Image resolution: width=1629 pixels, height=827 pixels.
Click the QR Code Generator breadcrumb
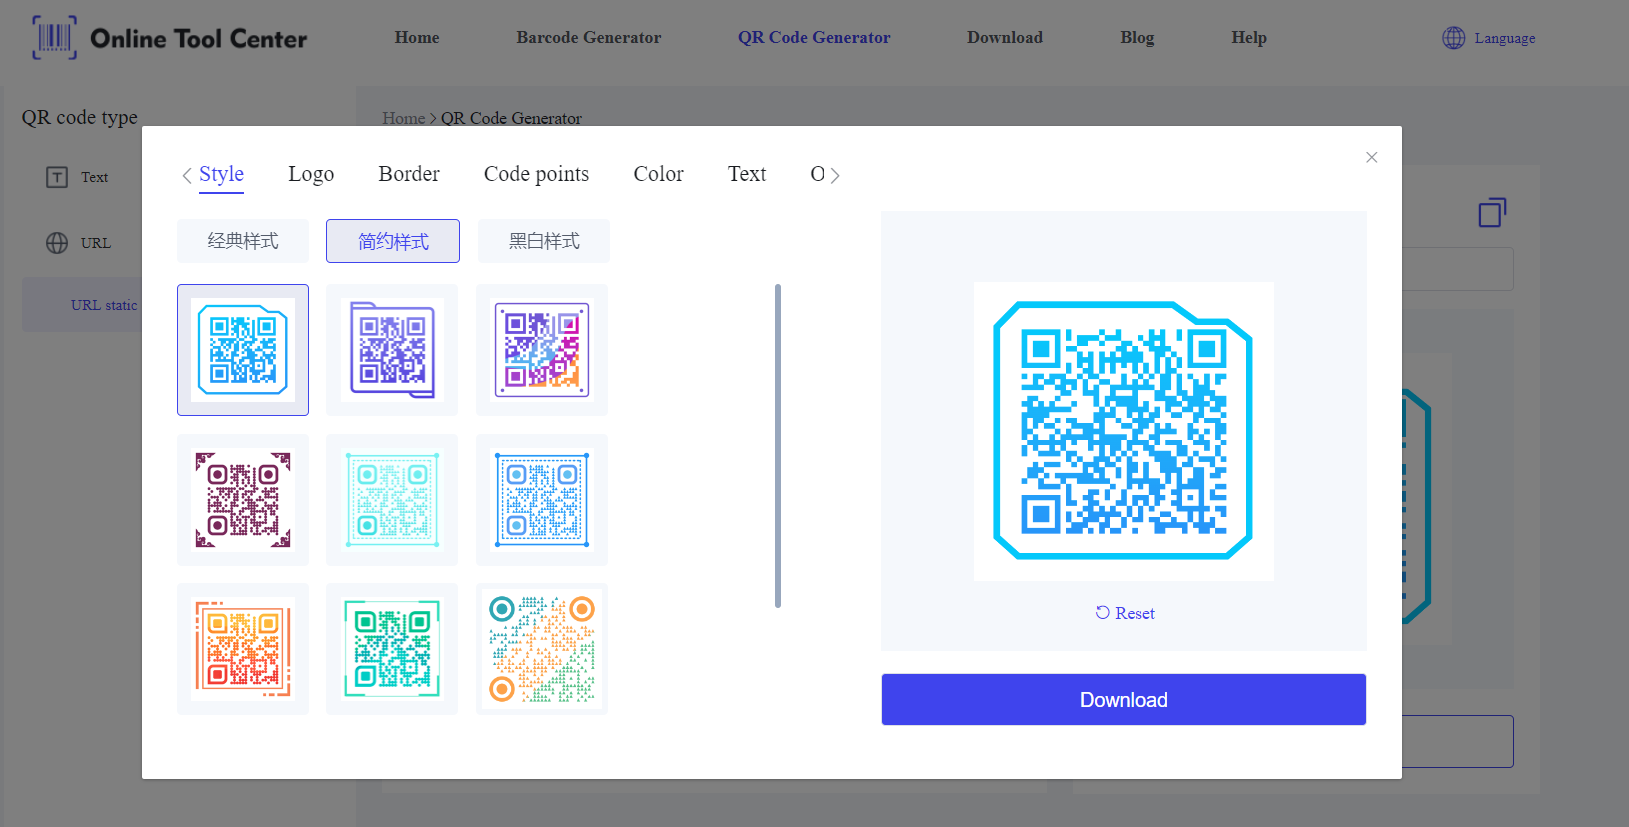(511, 118)
